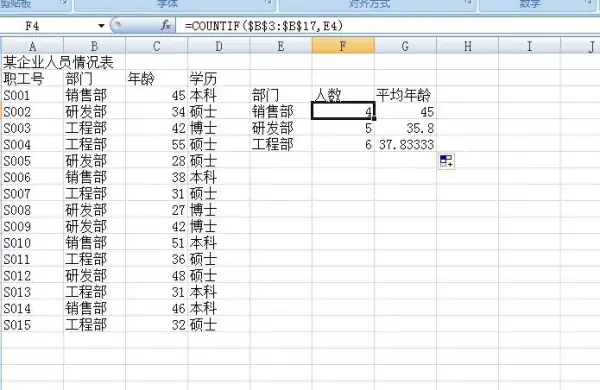
Task: Click the 年龄 header cell
Action: pyautogui.click(x=157, y=79)
